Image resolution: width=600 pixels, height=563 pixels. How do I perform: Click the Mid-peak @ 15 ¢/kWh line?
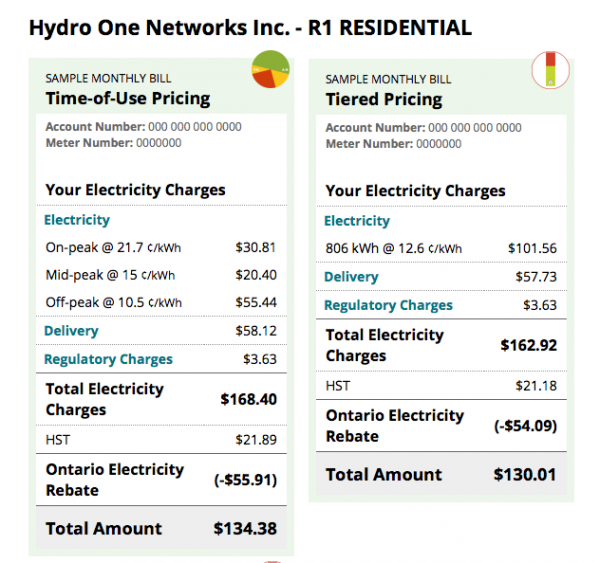(110, 275)
